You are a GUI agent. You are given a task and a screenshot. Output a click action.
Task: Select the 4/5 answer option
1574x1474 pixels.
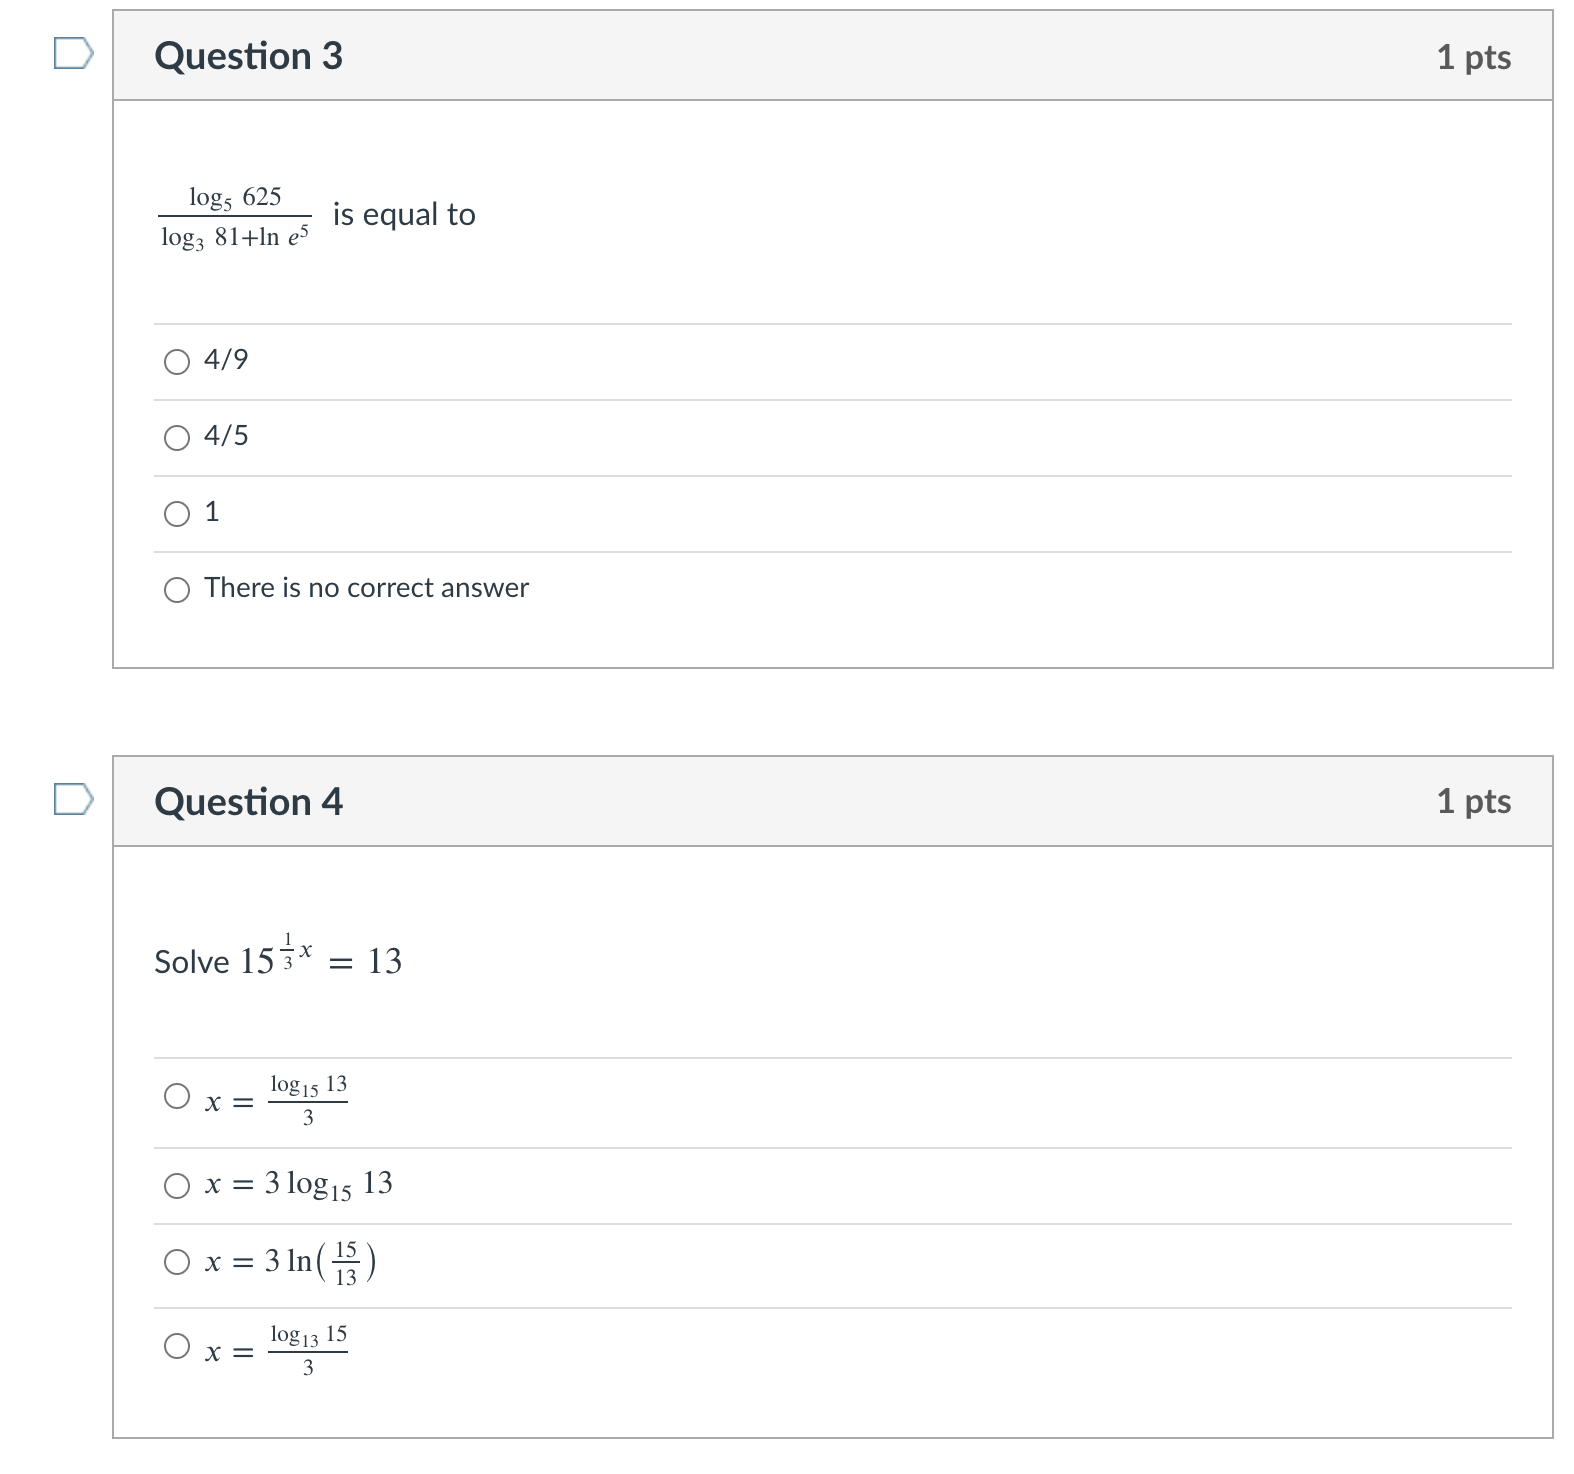pyautogui.click(x=177, y=437)
